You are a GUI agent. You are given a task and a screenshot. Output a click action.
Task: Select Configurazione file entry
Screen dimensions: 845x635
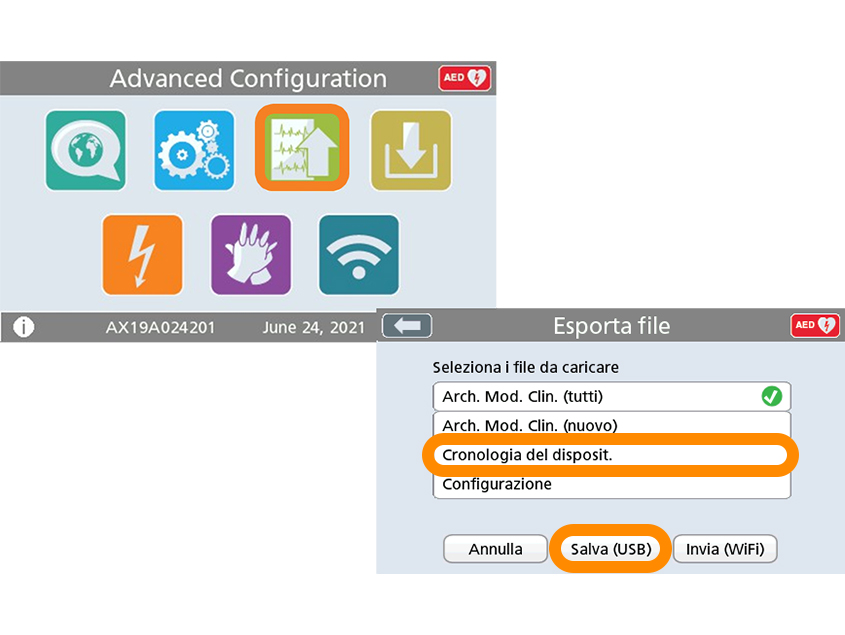(x=610, y=484)
